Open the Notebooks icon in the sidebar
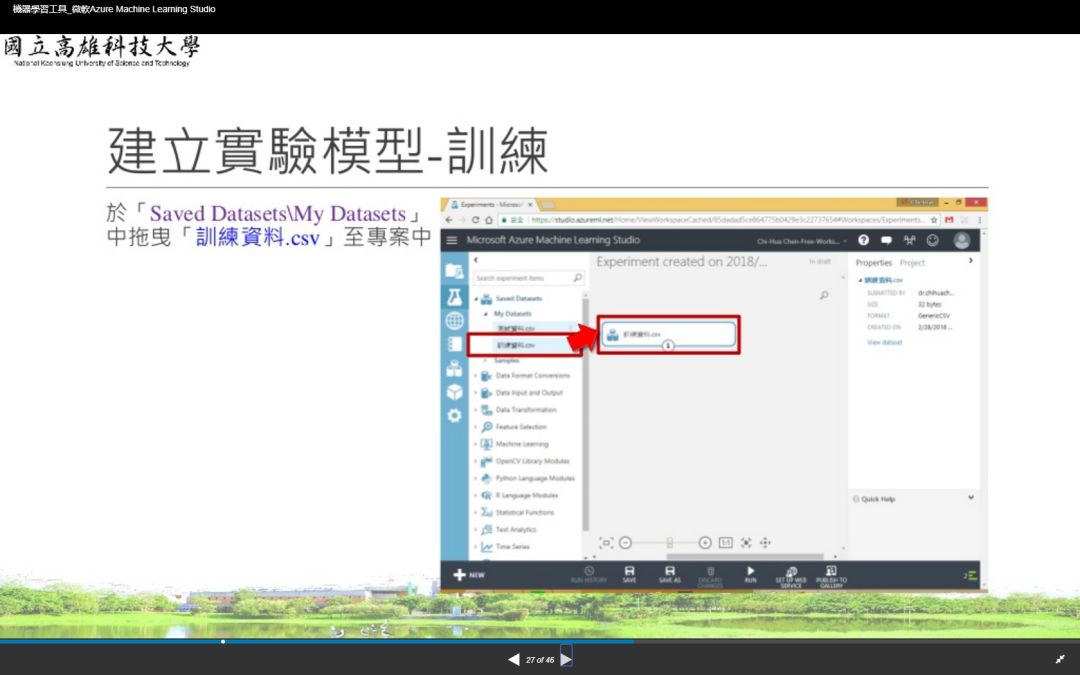 tap(454, 344)
